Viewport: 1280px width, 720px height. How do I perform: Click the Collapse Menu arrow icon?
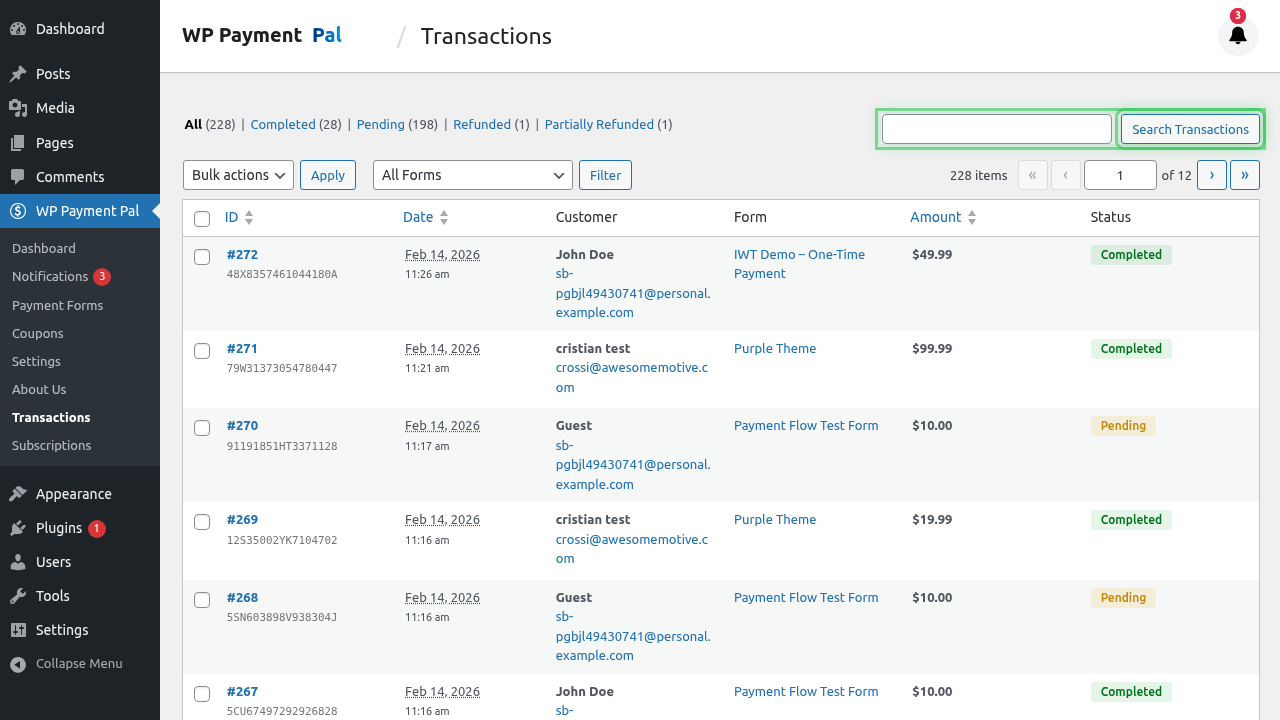(18, 664)
